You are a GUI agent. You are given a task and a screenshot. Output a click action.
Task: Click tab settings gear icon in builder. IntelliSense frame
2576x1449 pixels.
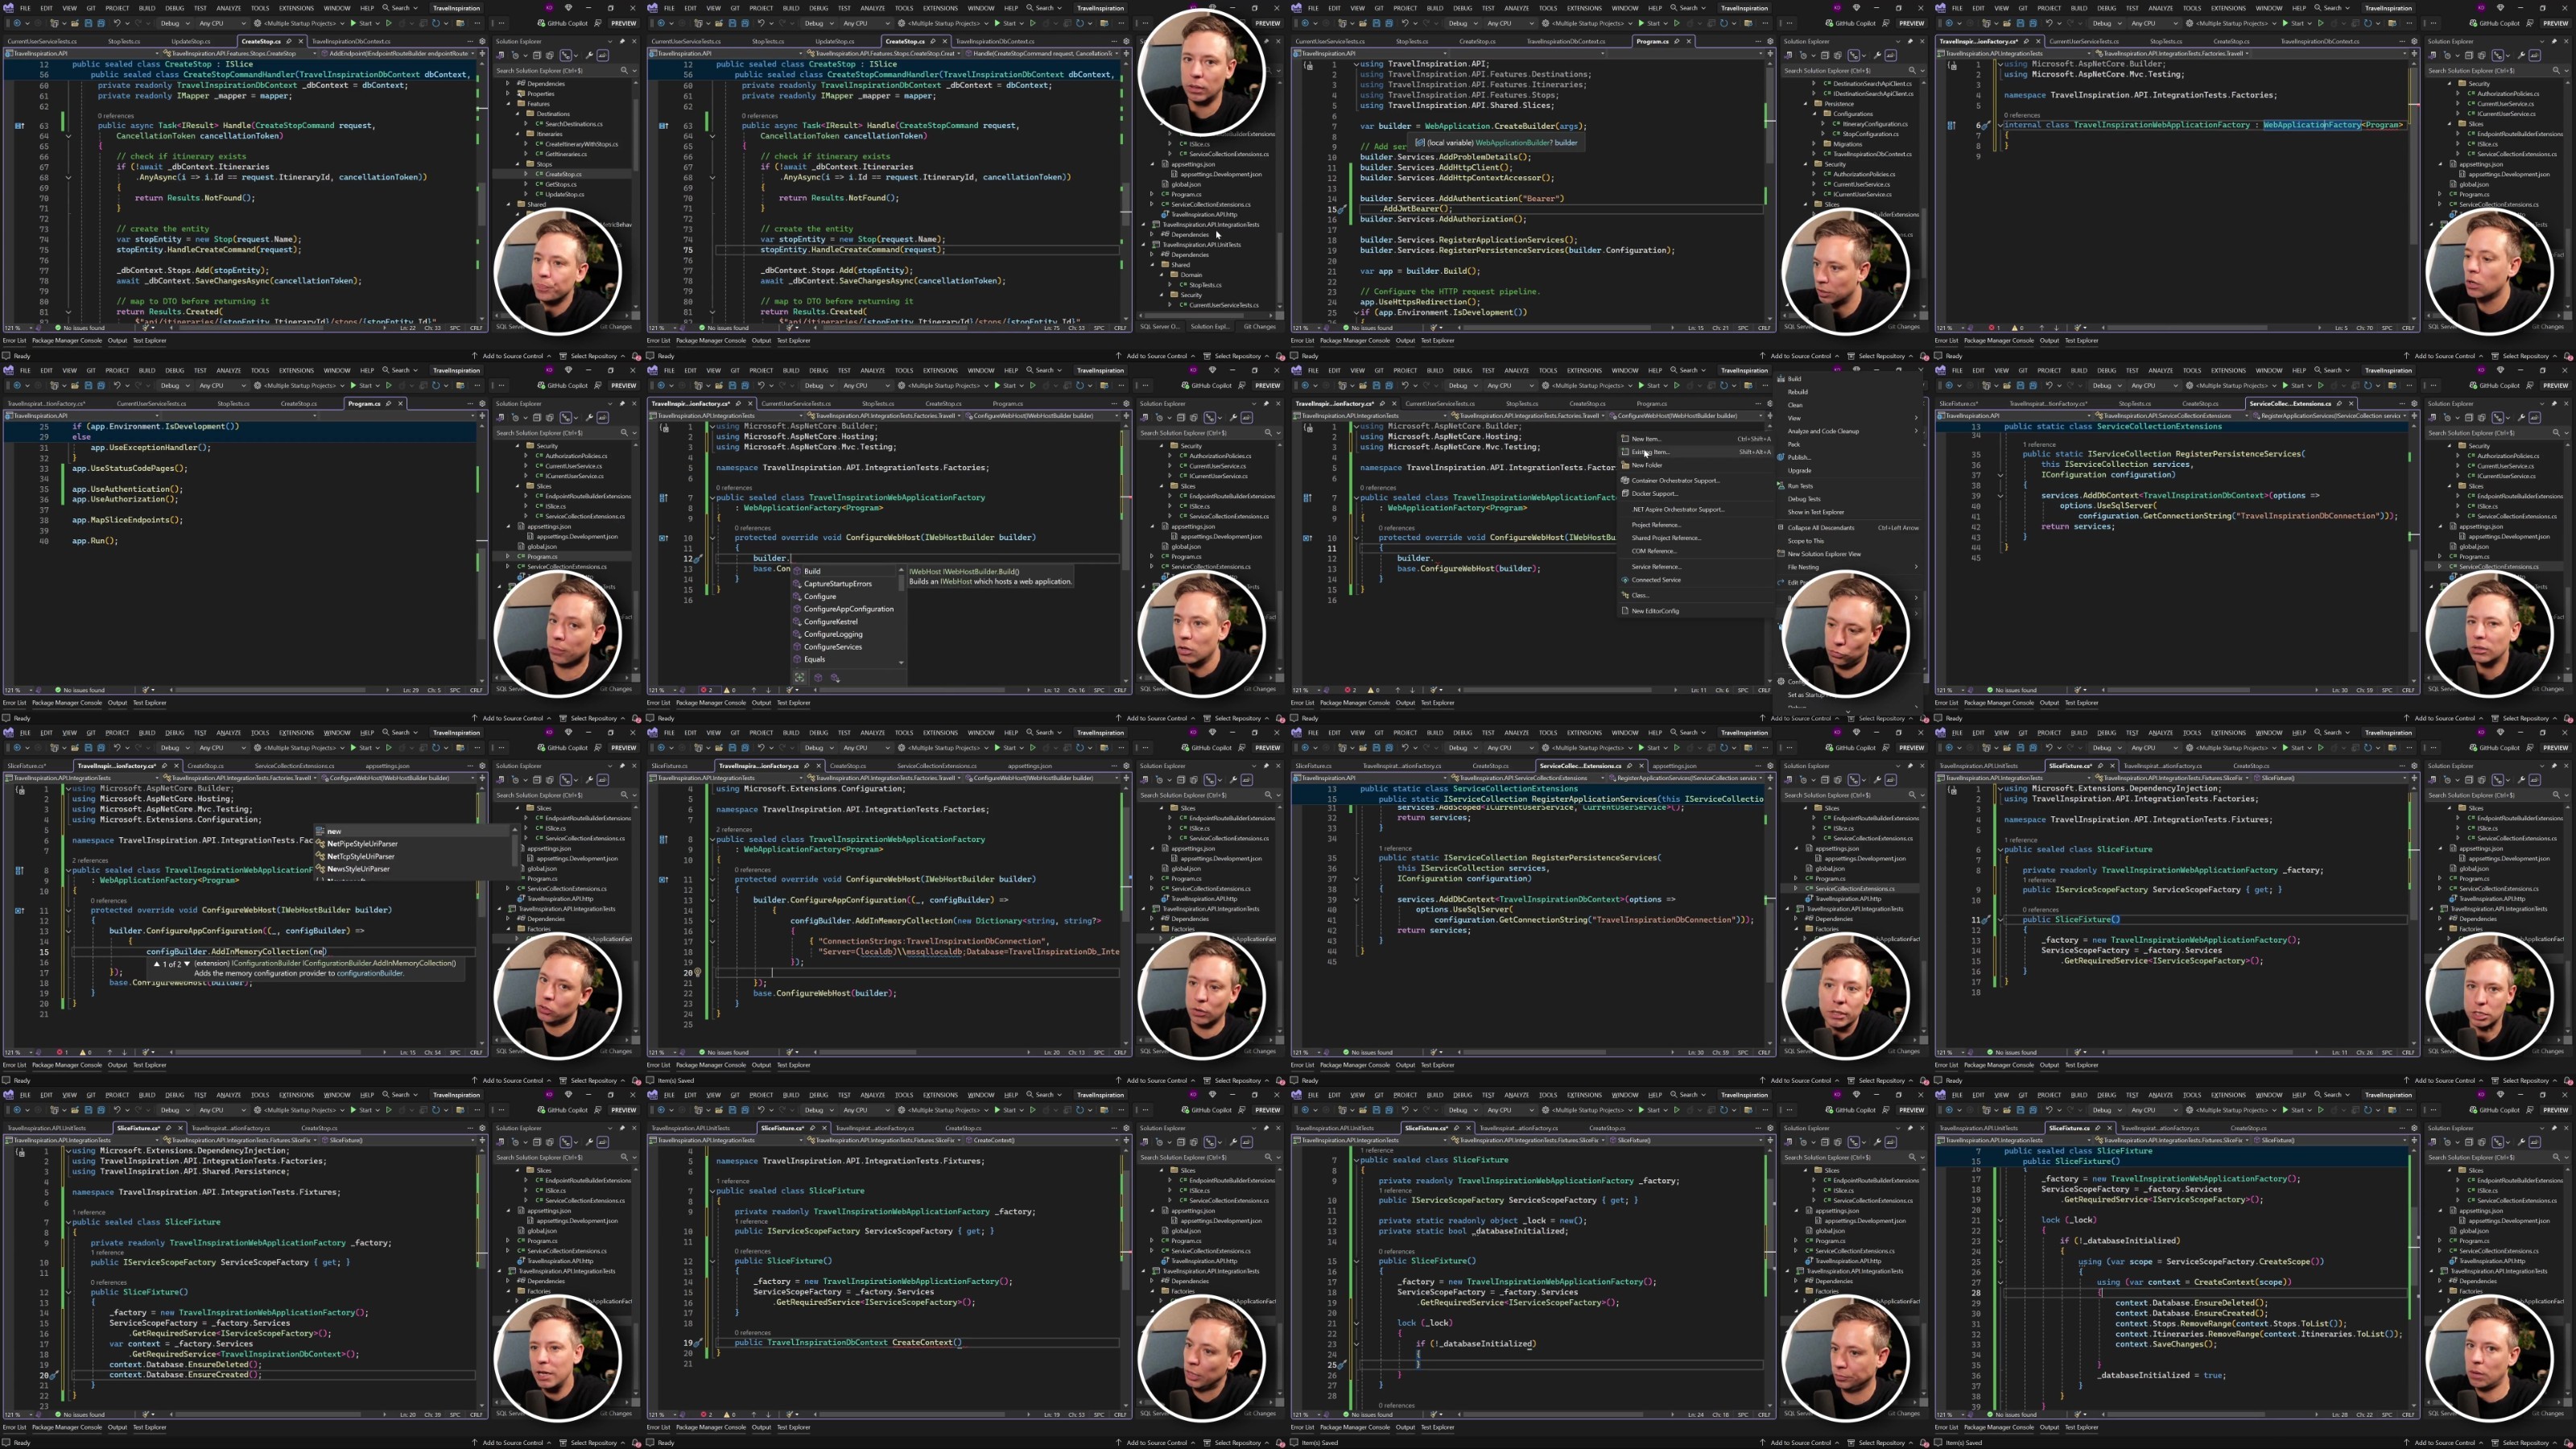point(1127,404)
